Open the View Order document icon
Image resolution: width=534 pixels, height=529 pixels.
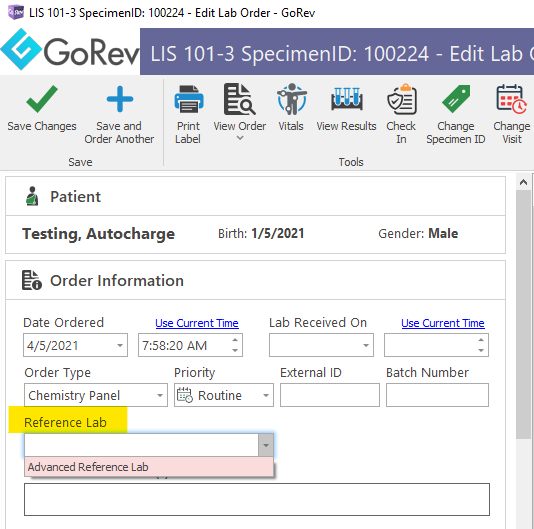[239, 99]
